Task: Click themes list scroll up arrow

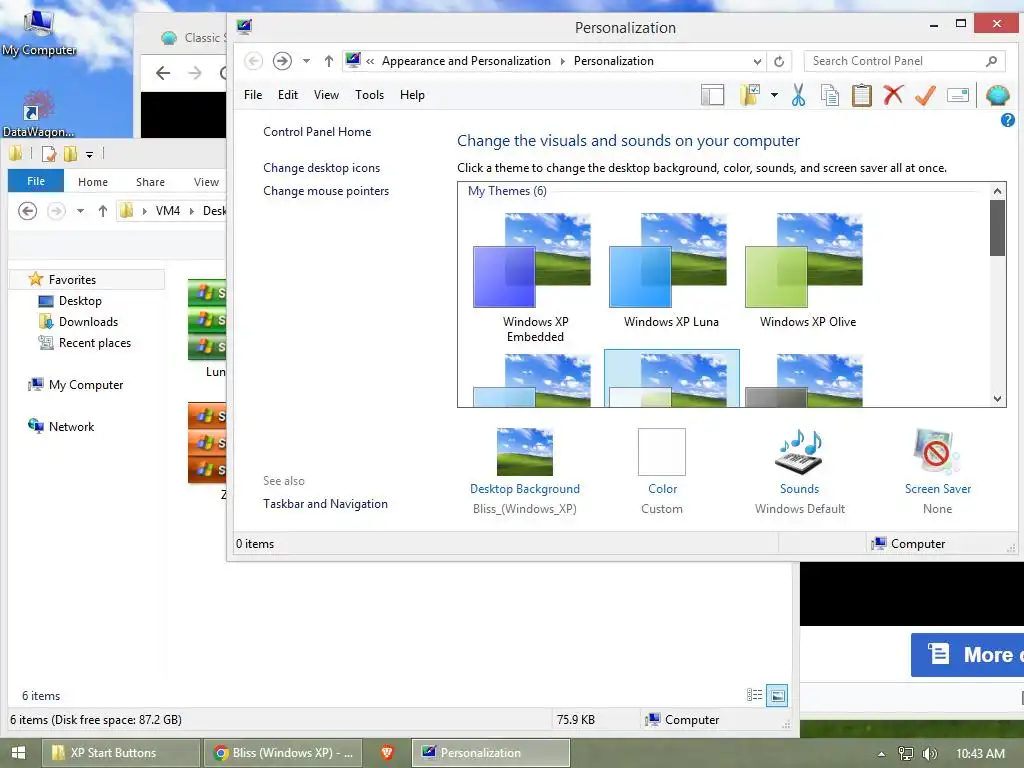Action: (997, 191)
